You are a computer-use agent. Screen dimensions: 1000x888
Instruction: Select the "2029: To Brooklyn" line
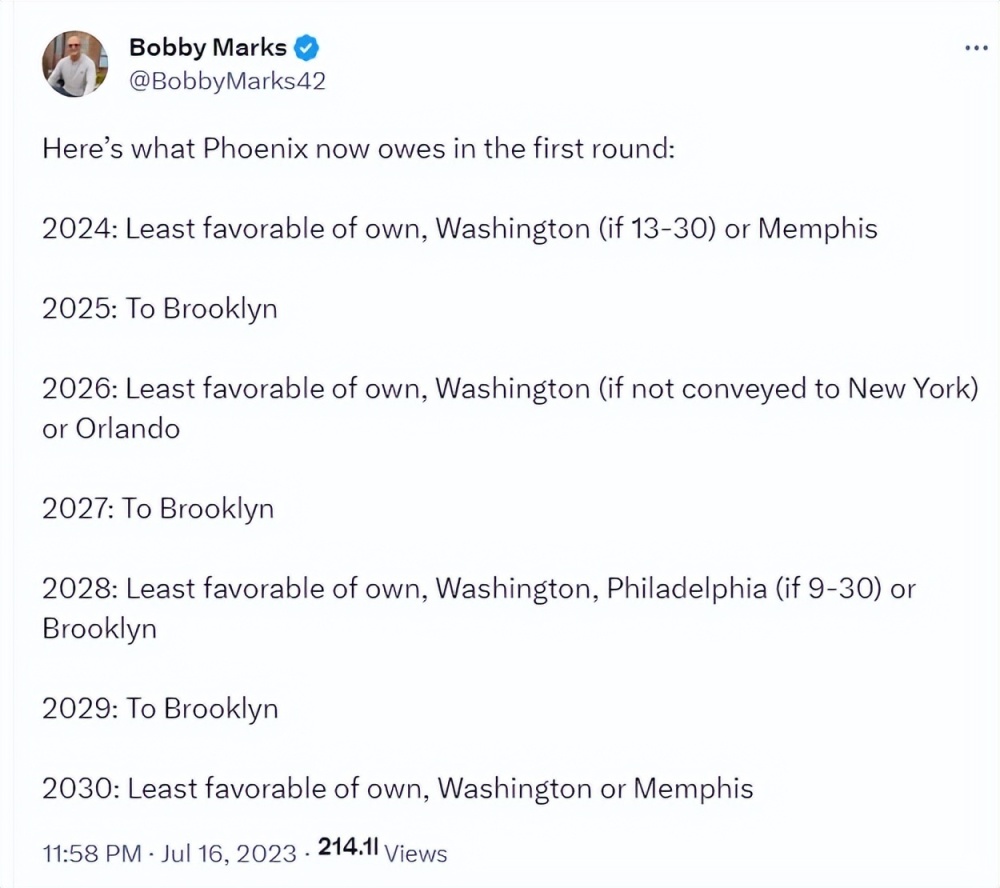[x=160, y=708]
